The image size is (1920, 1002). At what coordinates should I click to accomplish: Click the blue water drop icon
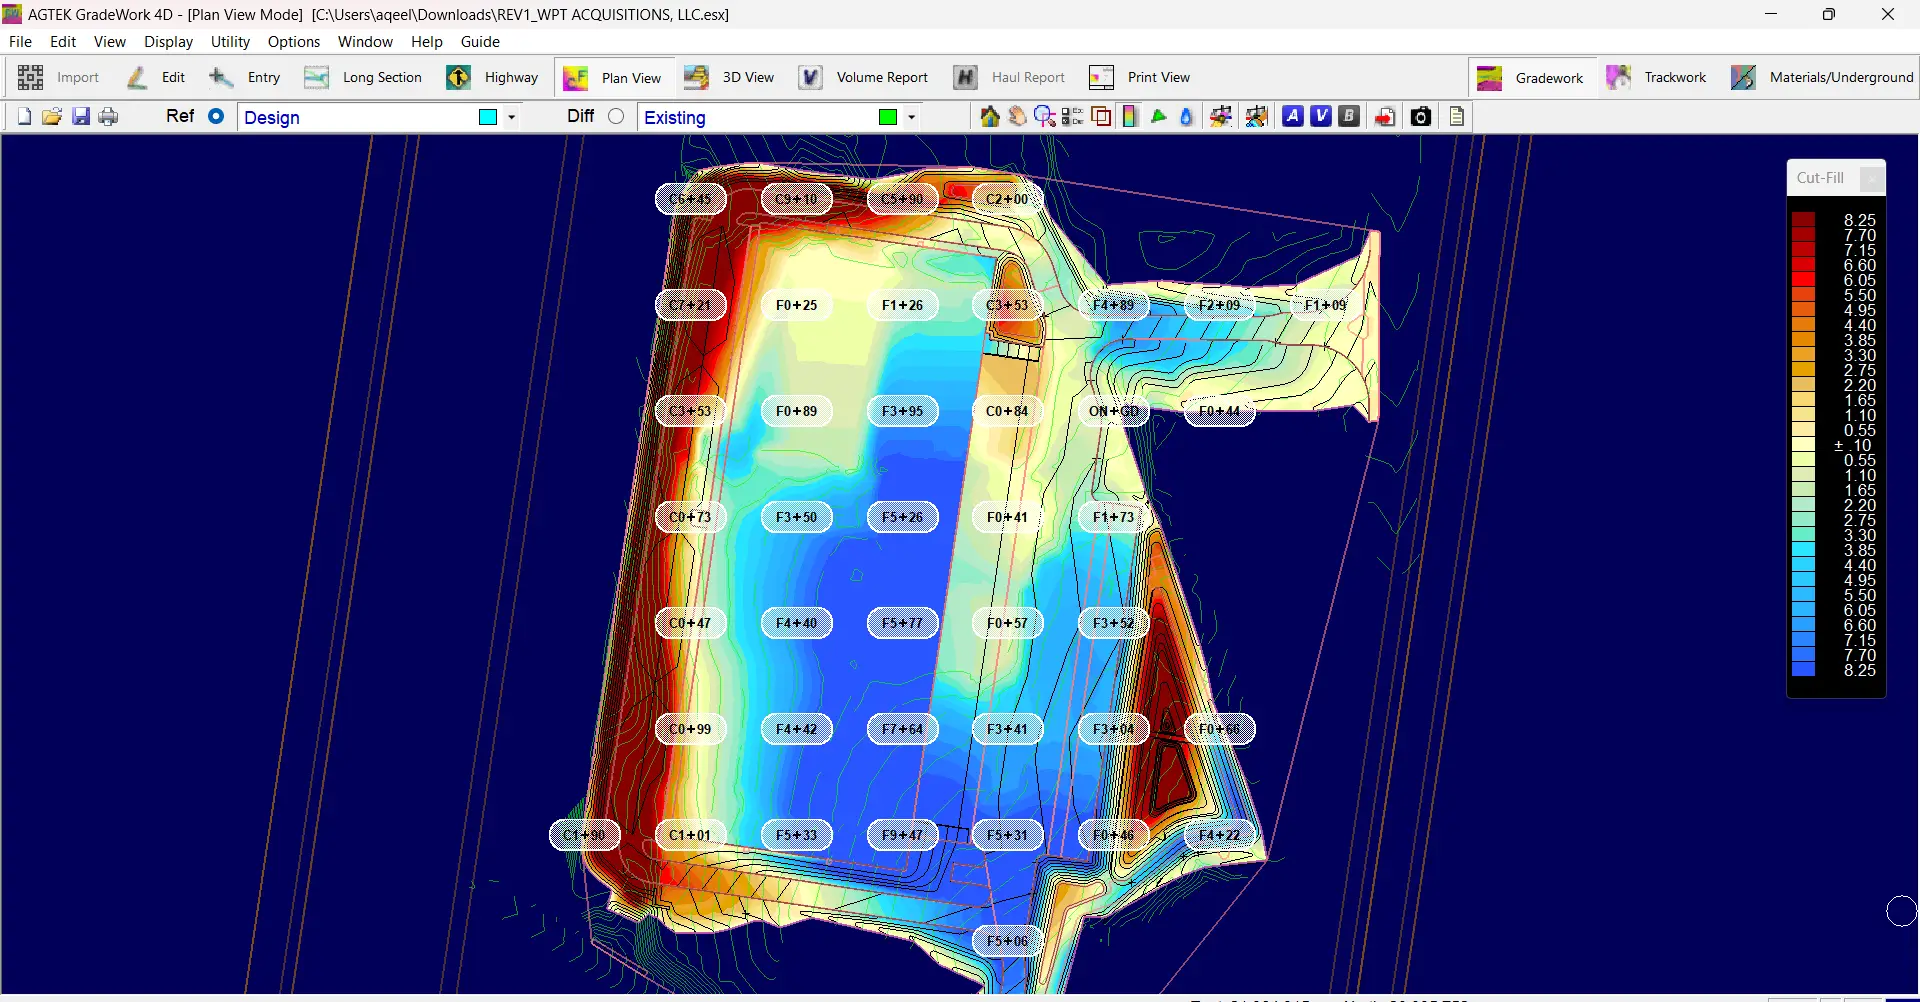[x=1186, y=117]
